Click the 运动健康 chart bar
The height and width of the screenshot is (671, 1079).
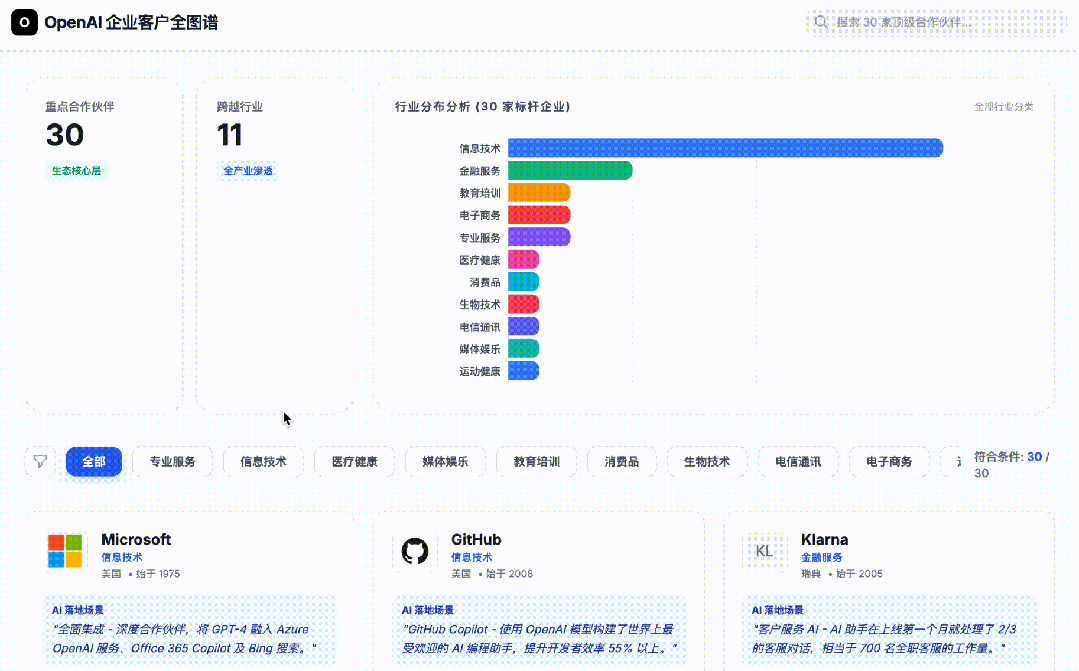click(524, 371)
